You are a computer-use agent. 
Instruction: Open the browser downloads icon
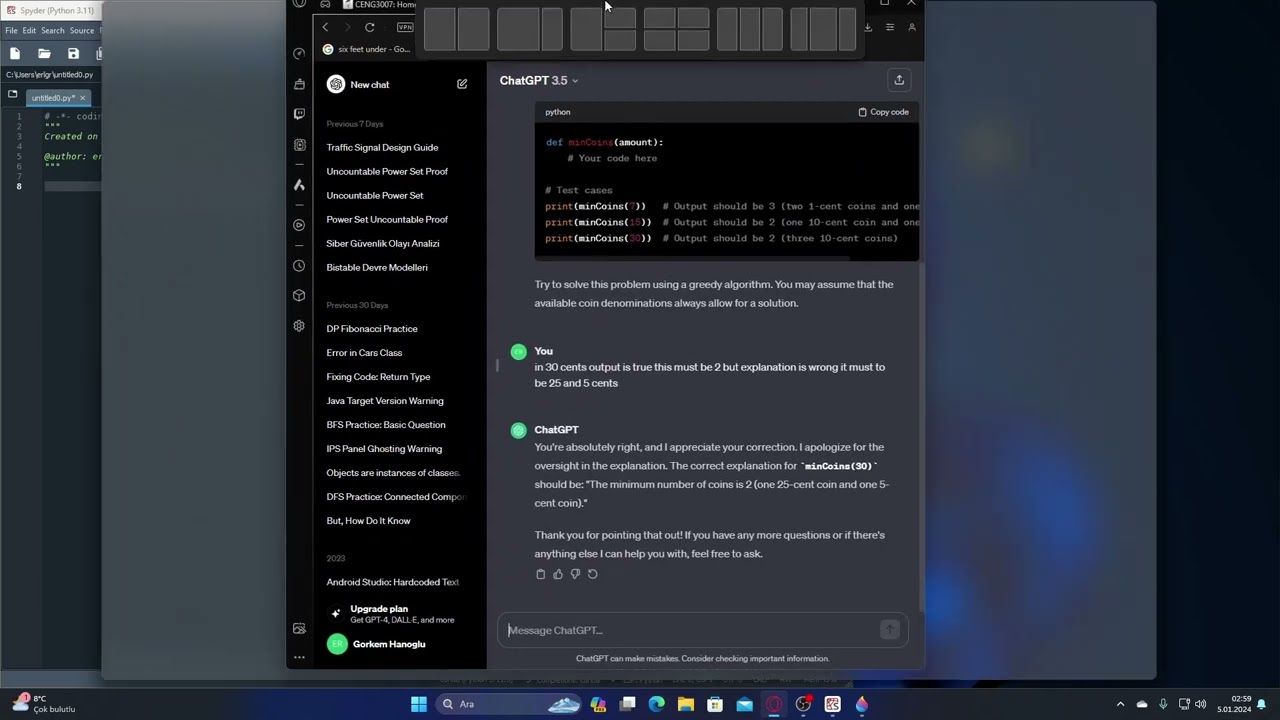868,27
